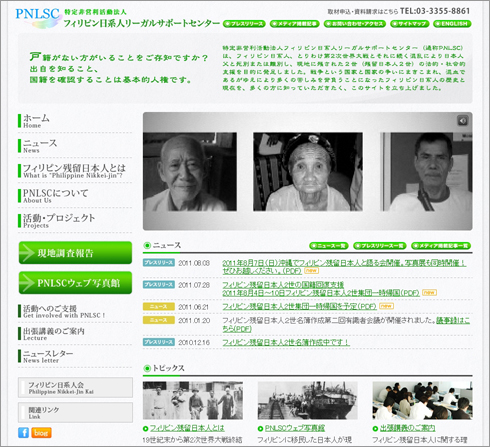Viewport: 490px width, 447px height.
Task: Open the プレスリリース header button
Action: pos(244,24)
